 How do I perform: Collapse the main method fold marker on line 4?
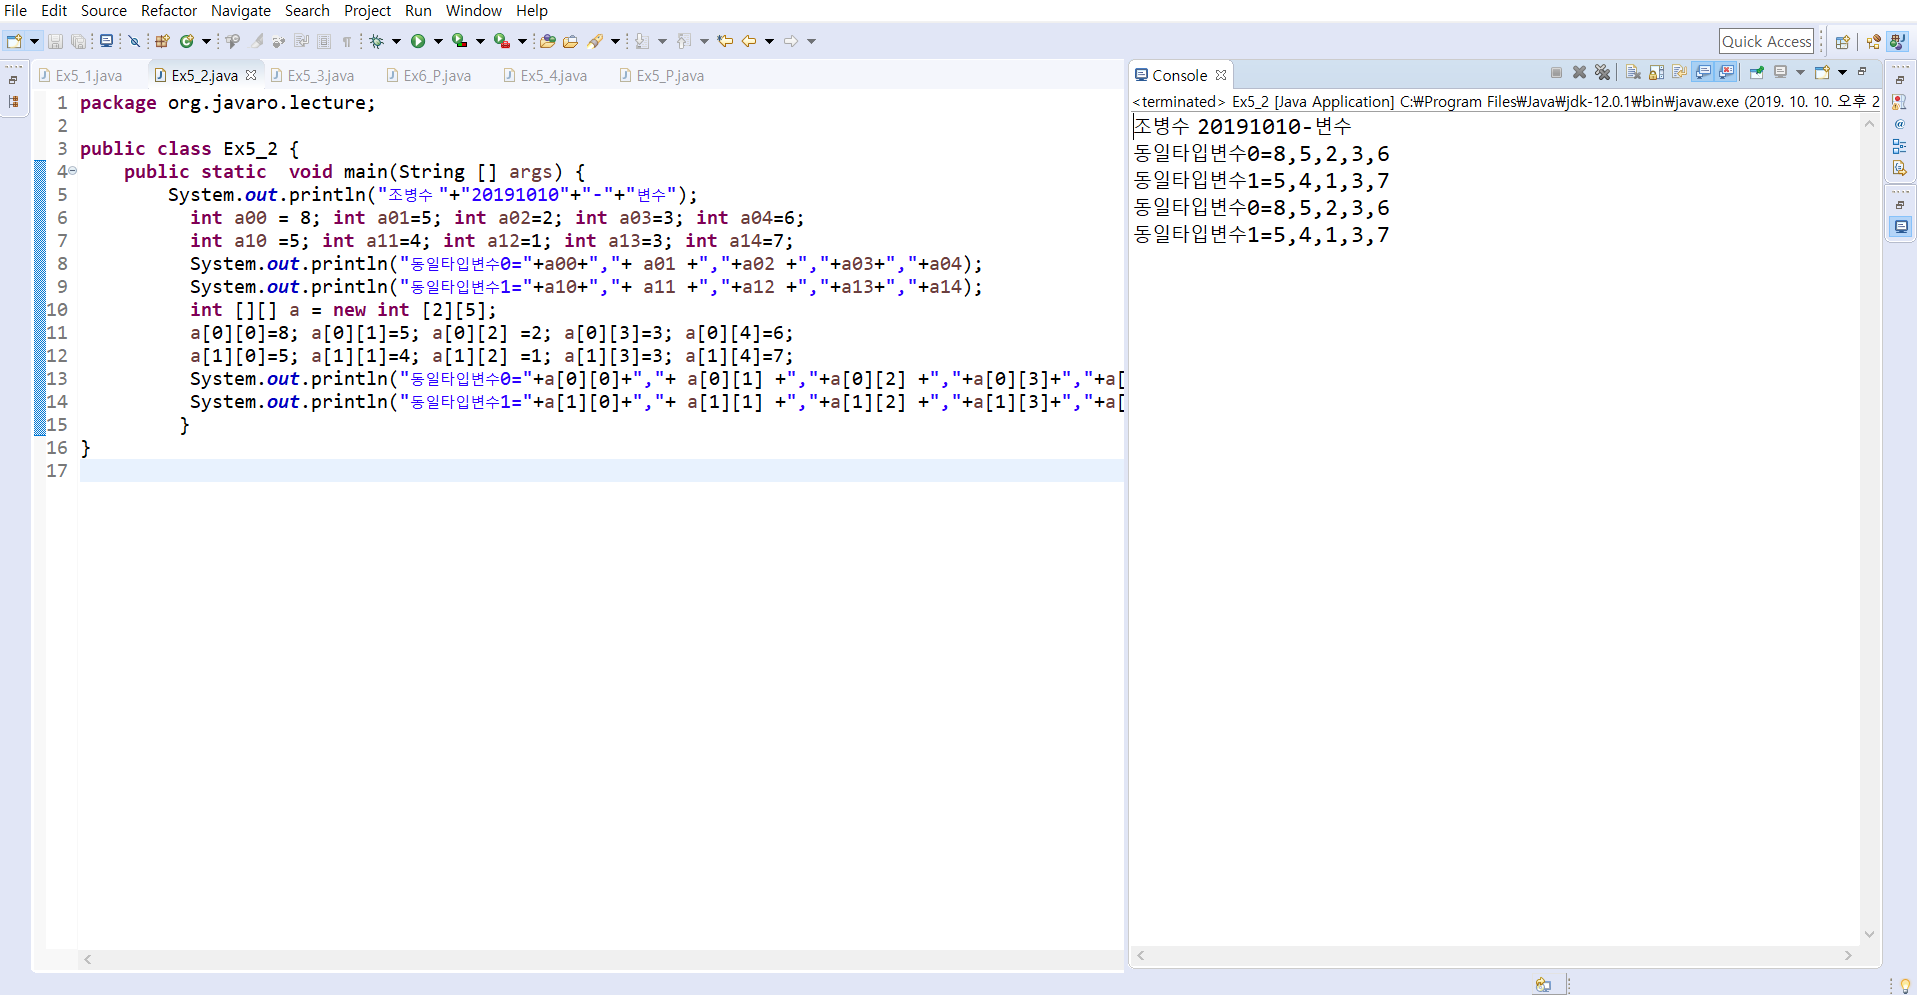click(x=72, y=171)
